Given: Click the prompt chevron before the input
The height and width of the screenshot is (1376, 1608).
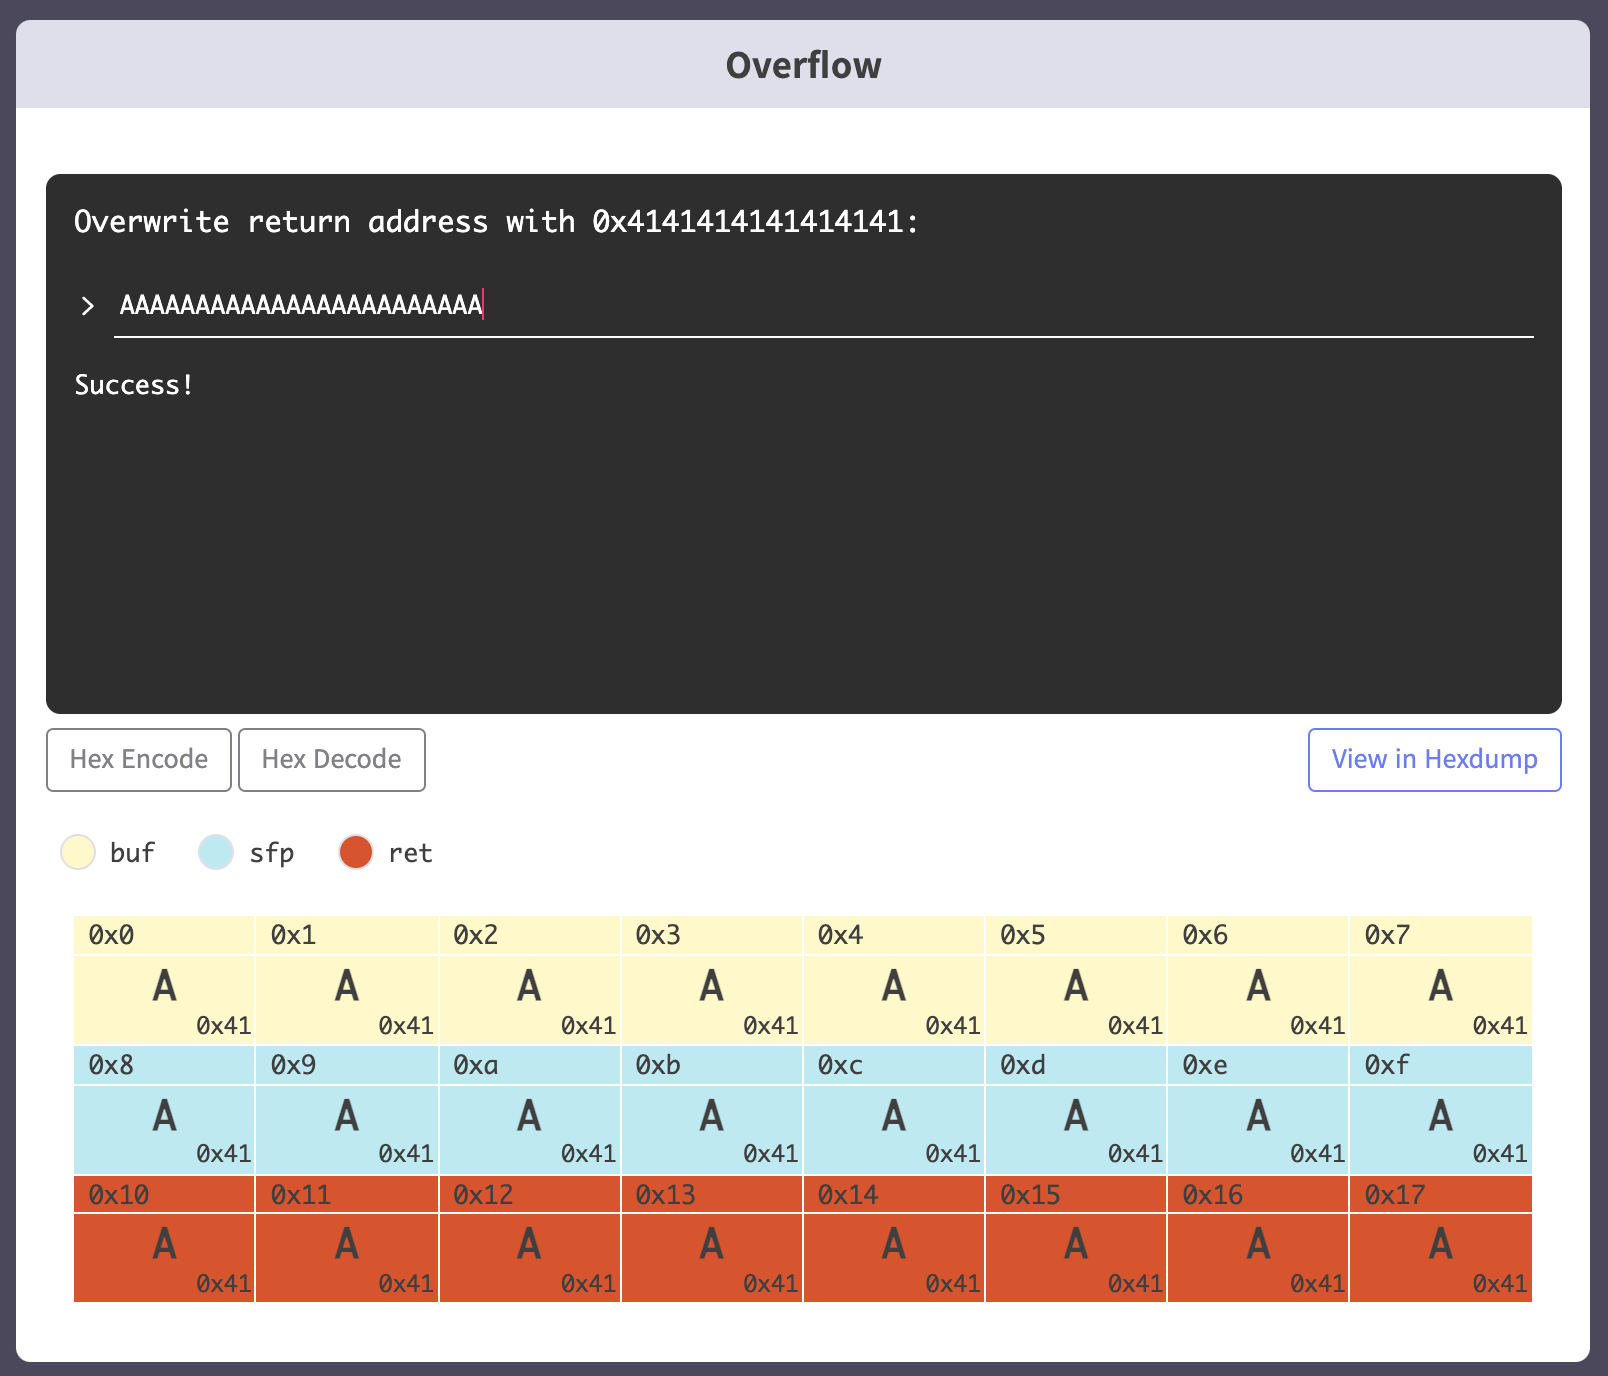Looking at the screenshot, I should (88, 306).
